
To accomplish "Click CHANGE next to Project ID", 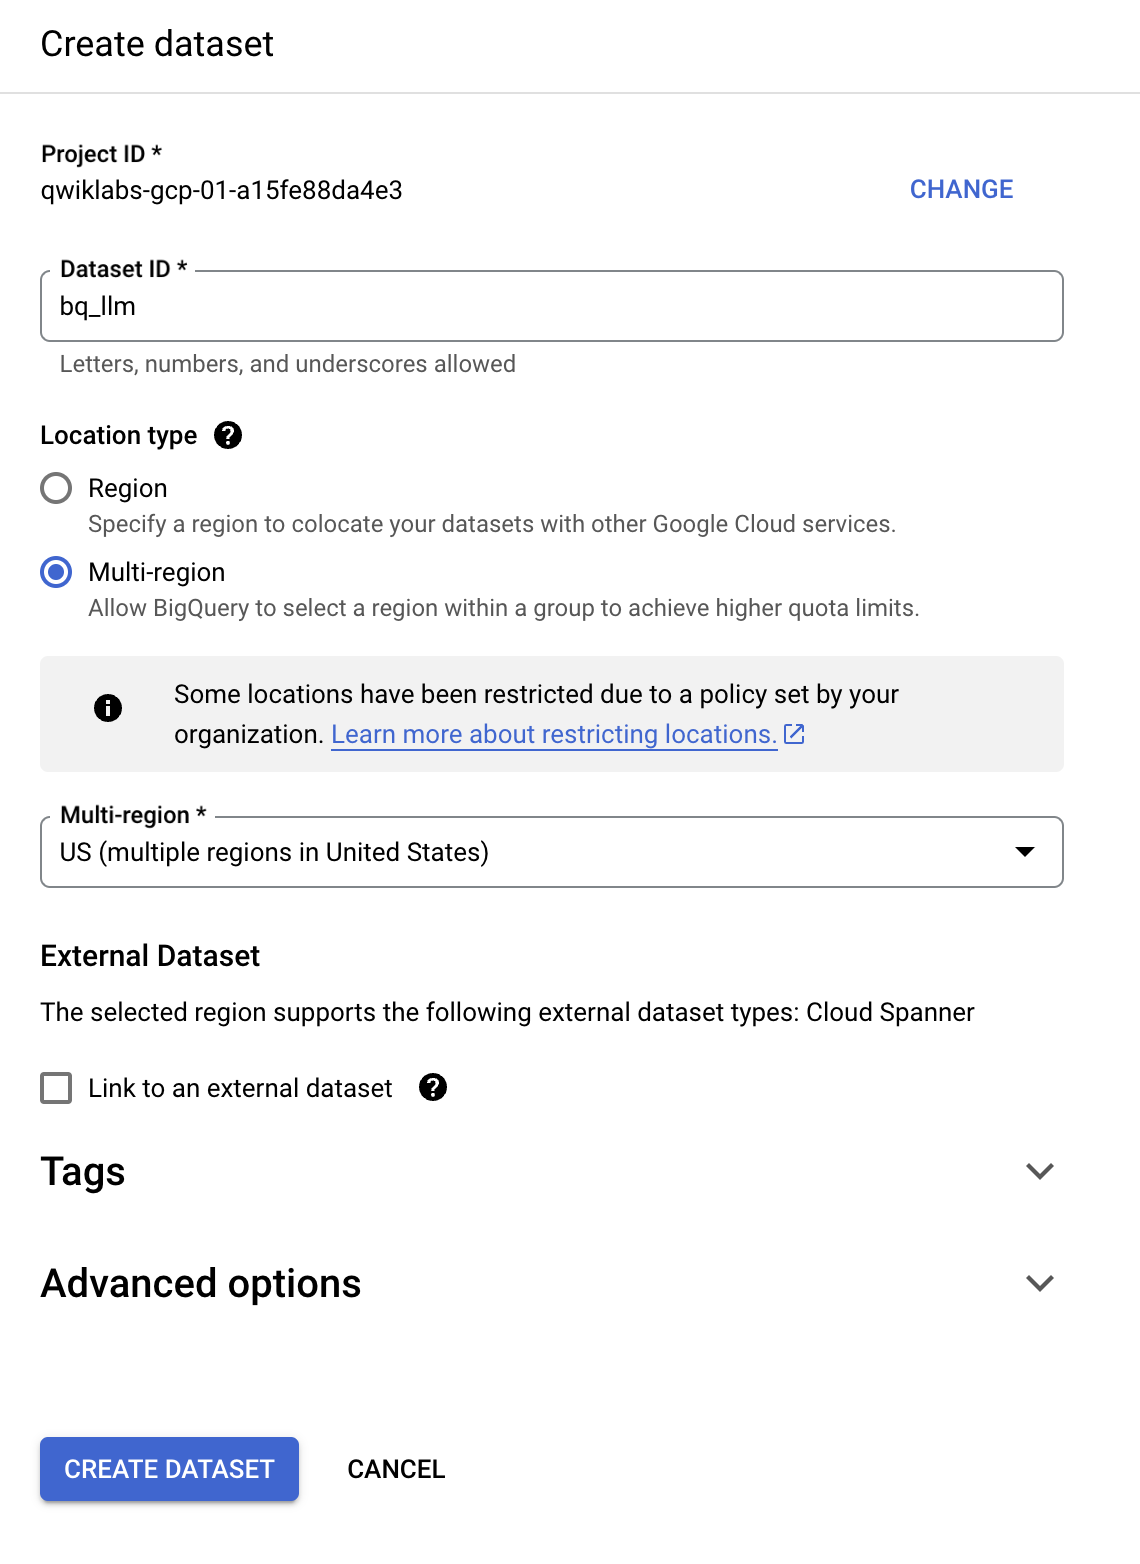I will pos(962,189).
